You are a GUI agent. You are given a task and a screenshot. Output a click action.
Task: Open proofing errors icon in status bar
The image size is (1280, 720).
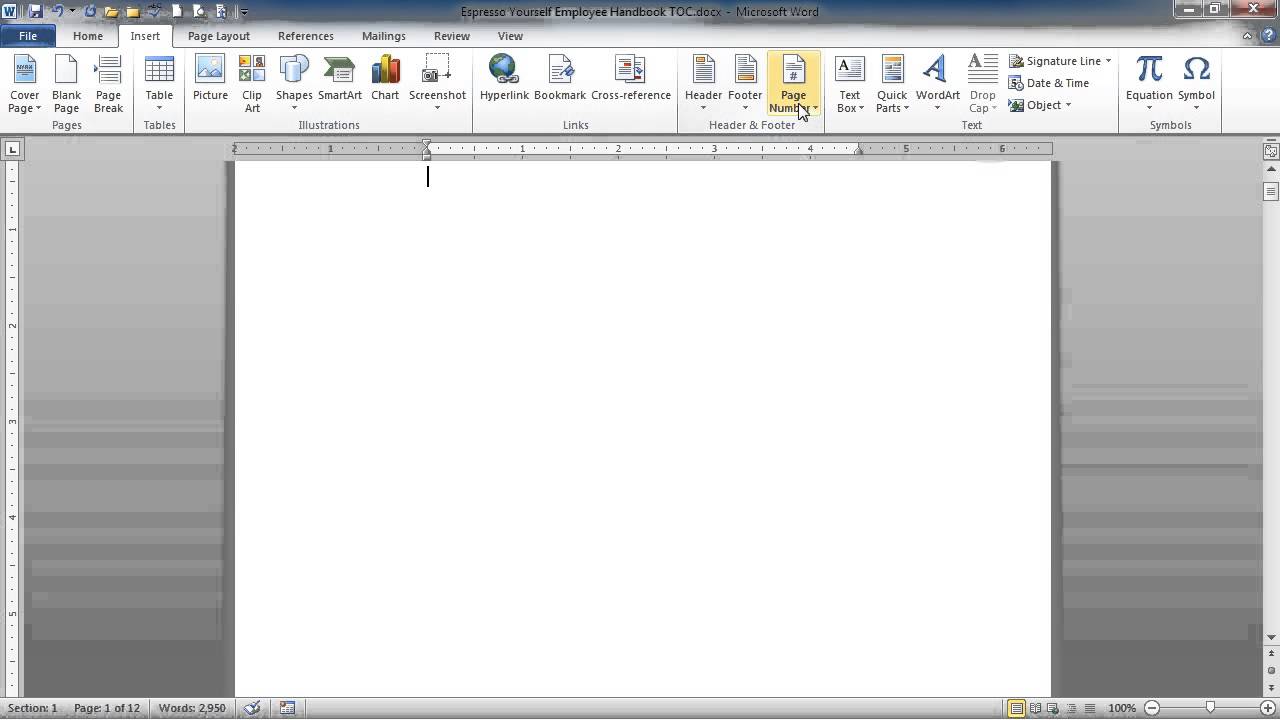pos(252,708)
